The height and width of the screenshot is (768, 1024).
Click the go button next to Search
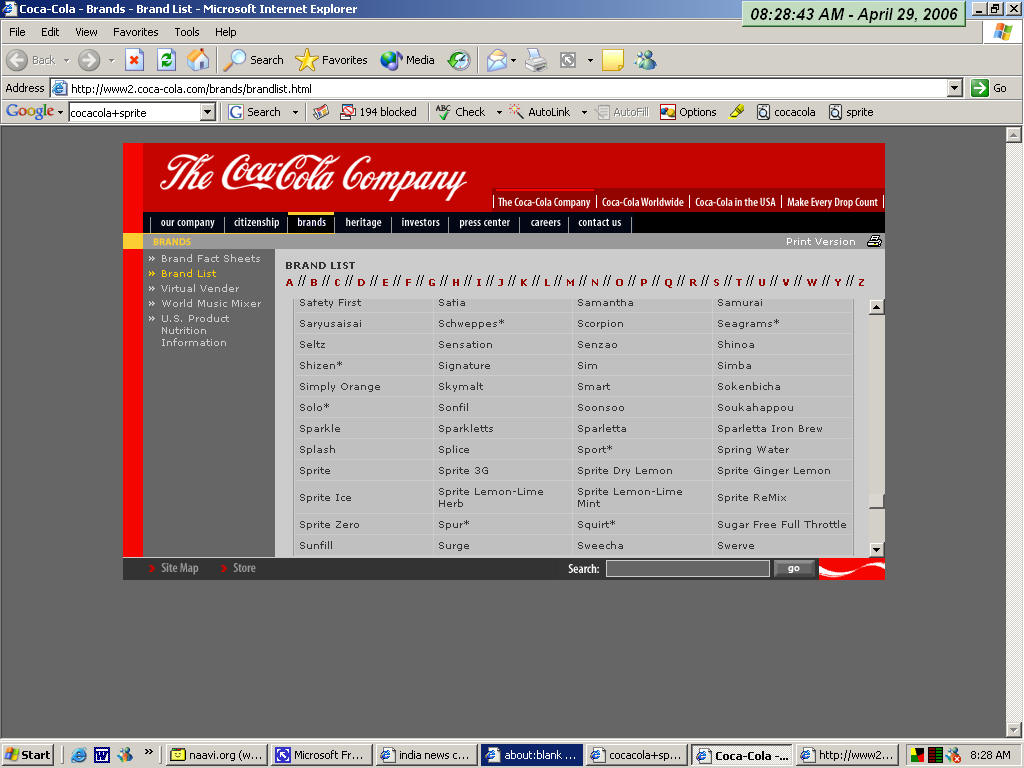[793, 569]
